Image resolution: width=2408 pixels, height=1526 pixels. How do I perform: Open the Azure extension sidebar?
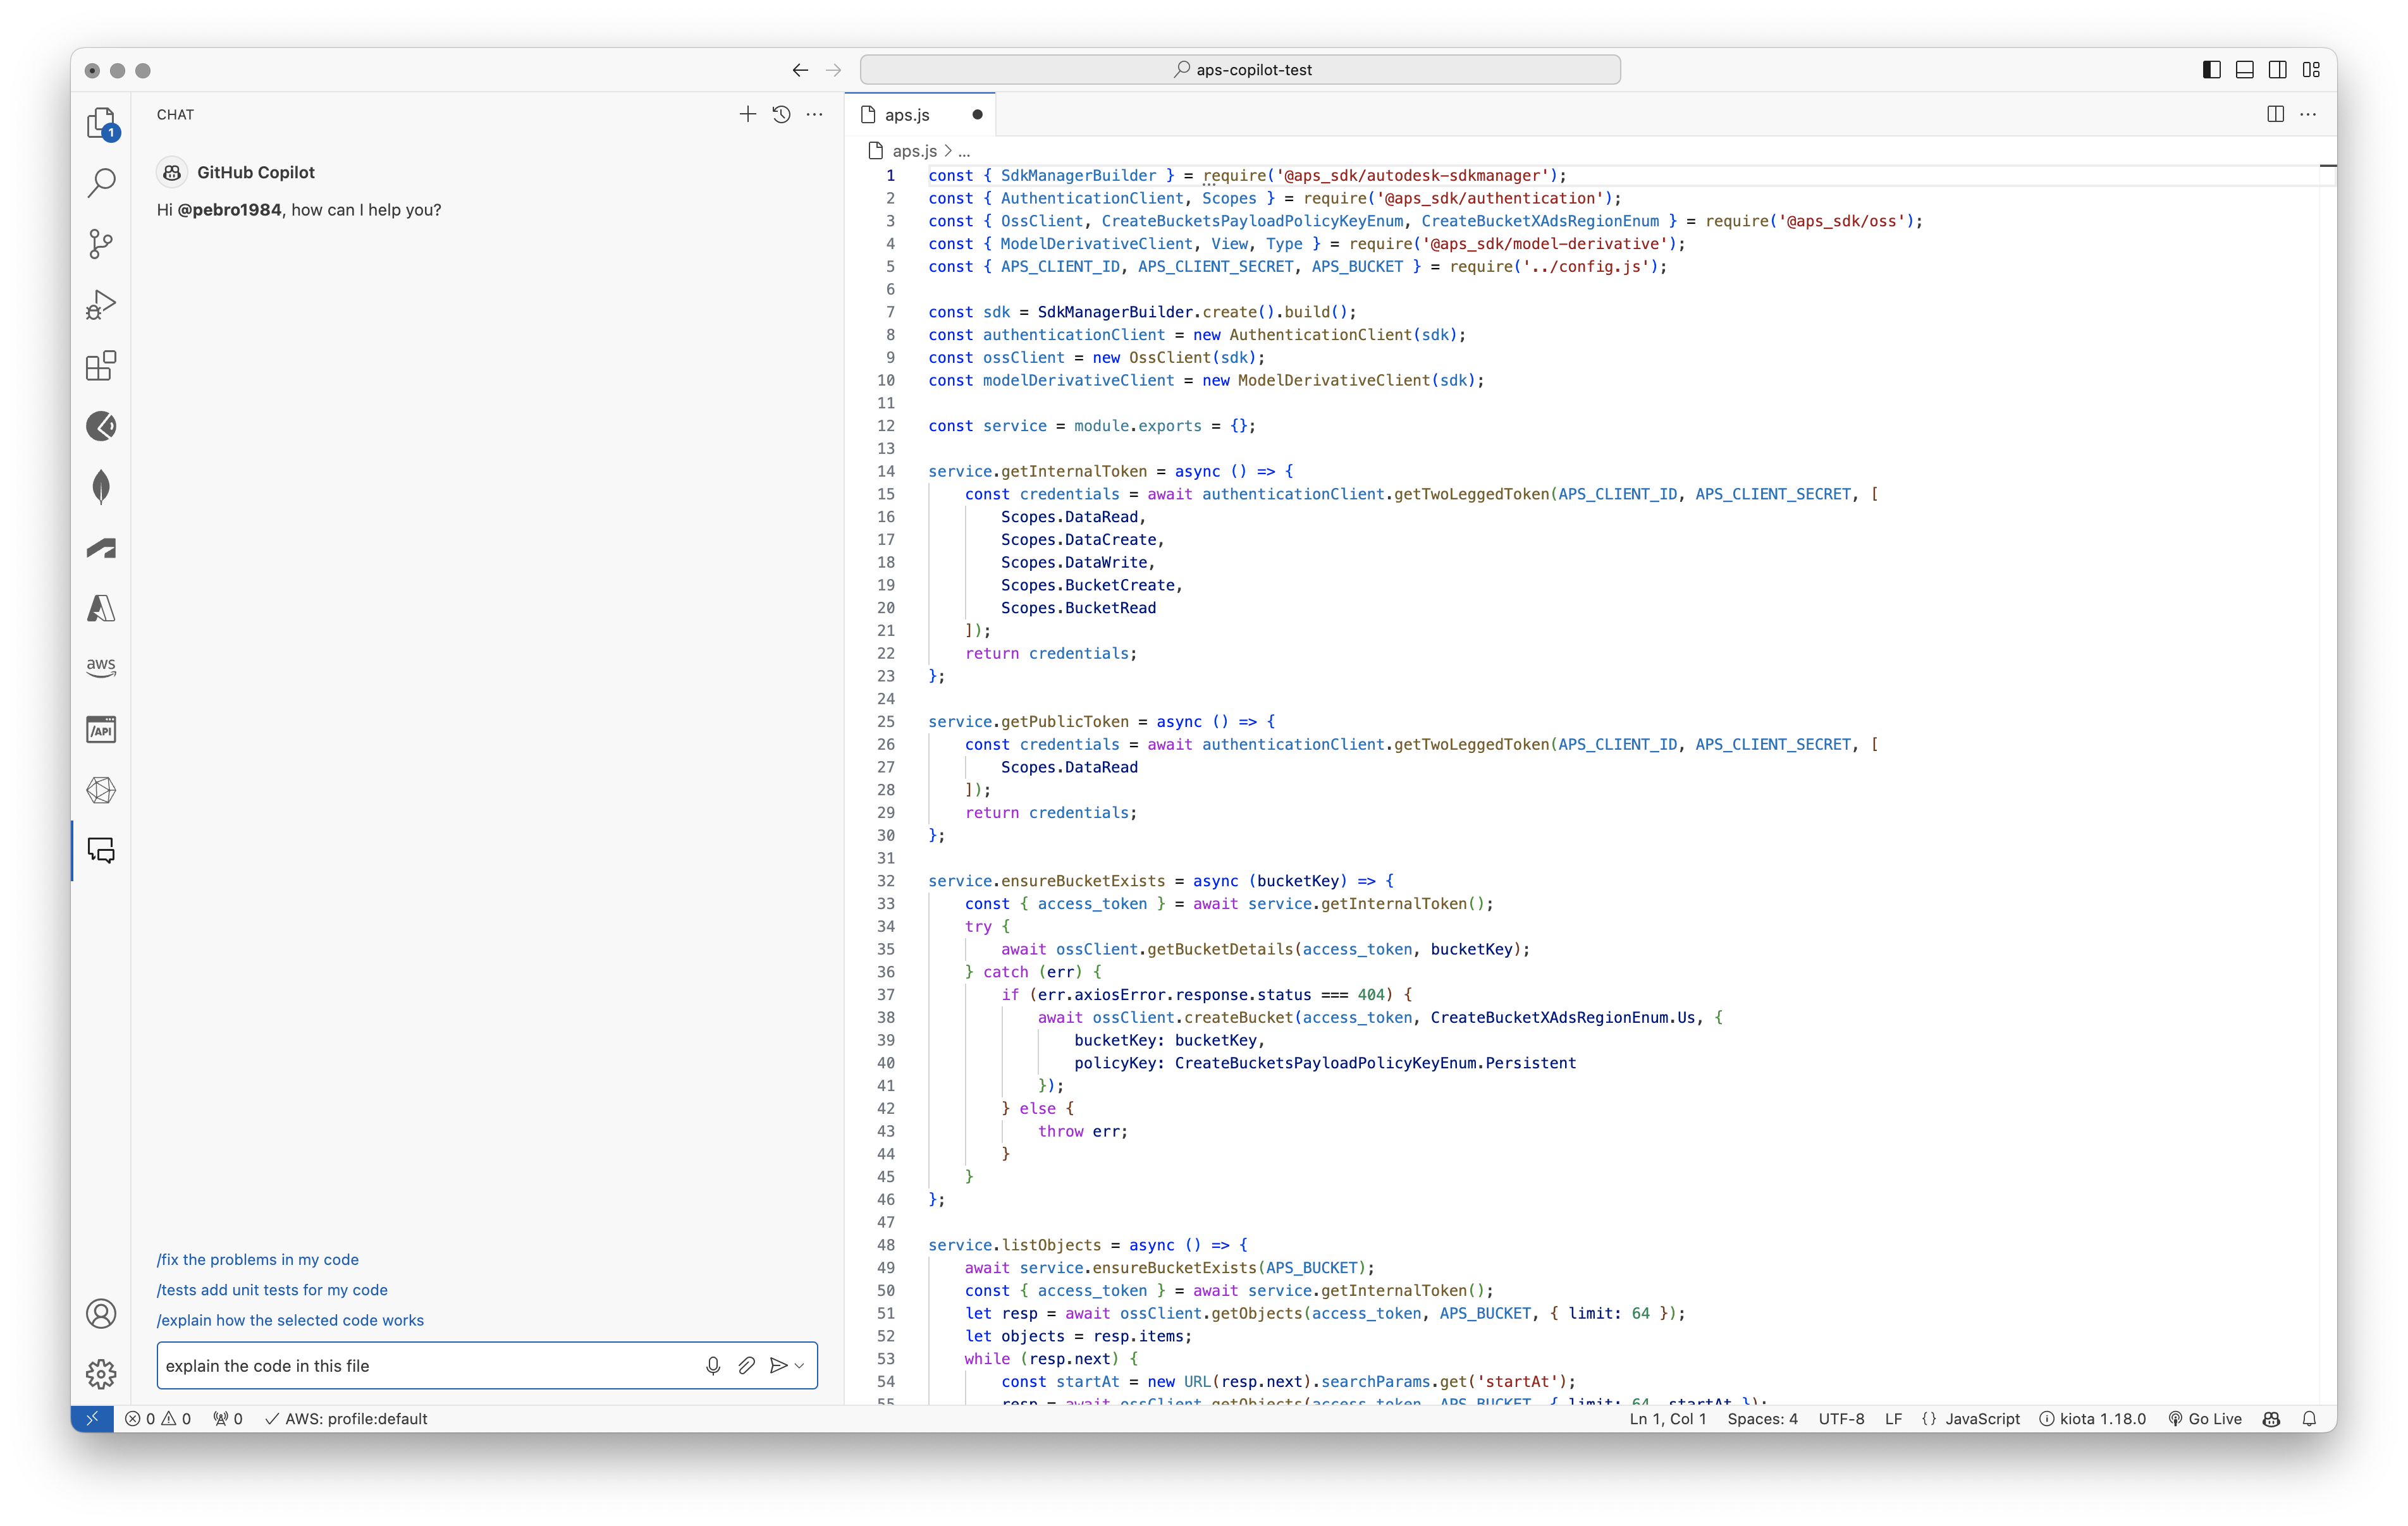point(101,608)
